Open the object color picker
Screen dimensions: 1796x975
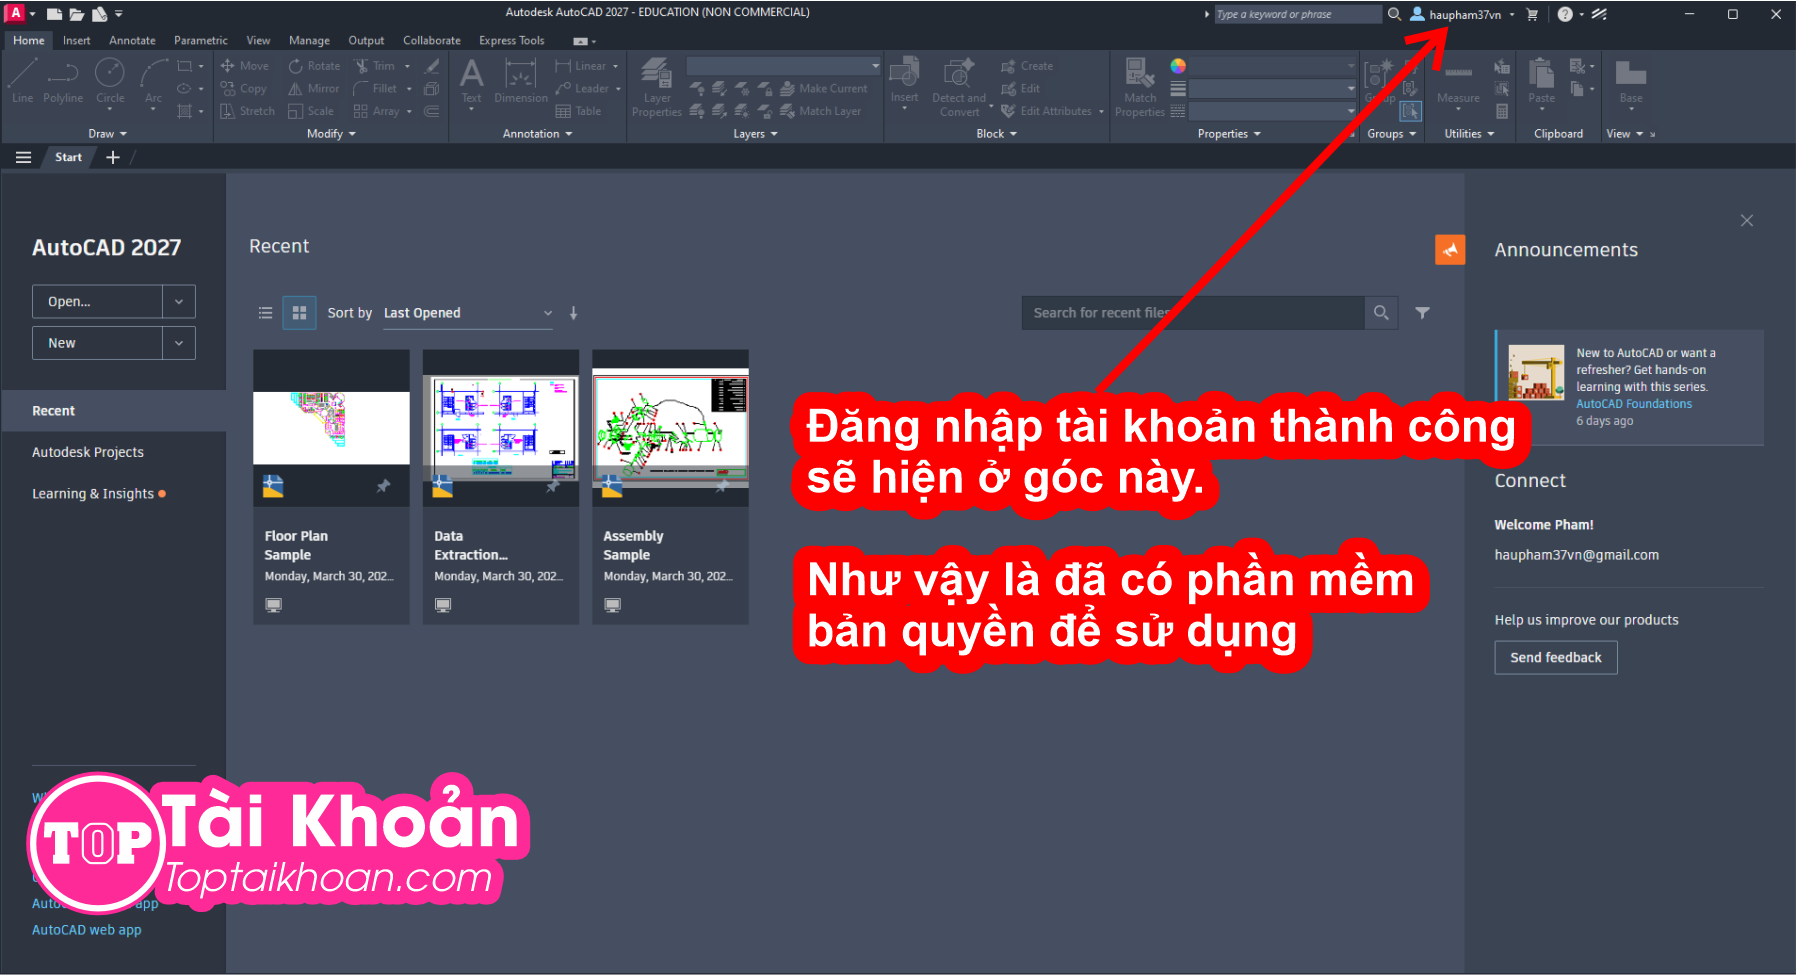1178,65
